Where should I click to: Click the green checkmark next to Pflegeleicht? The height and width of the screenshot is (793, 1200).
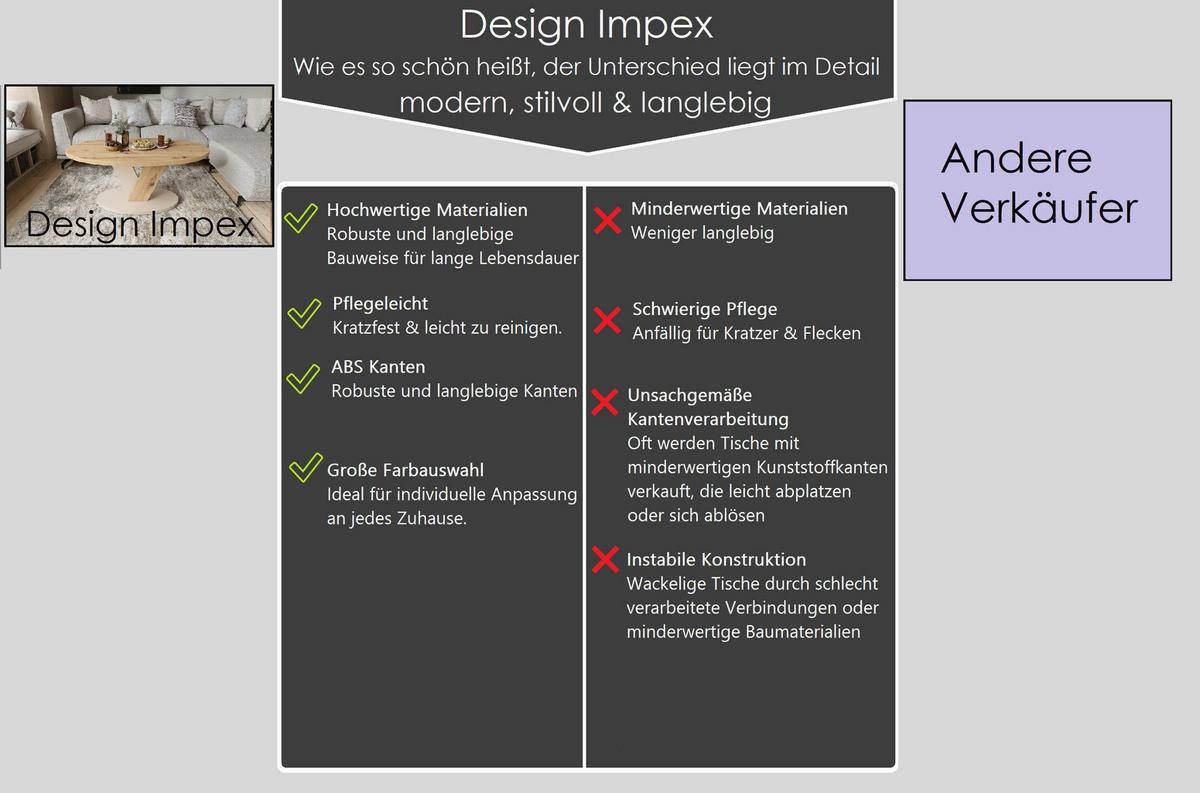(x=303, y=313)
